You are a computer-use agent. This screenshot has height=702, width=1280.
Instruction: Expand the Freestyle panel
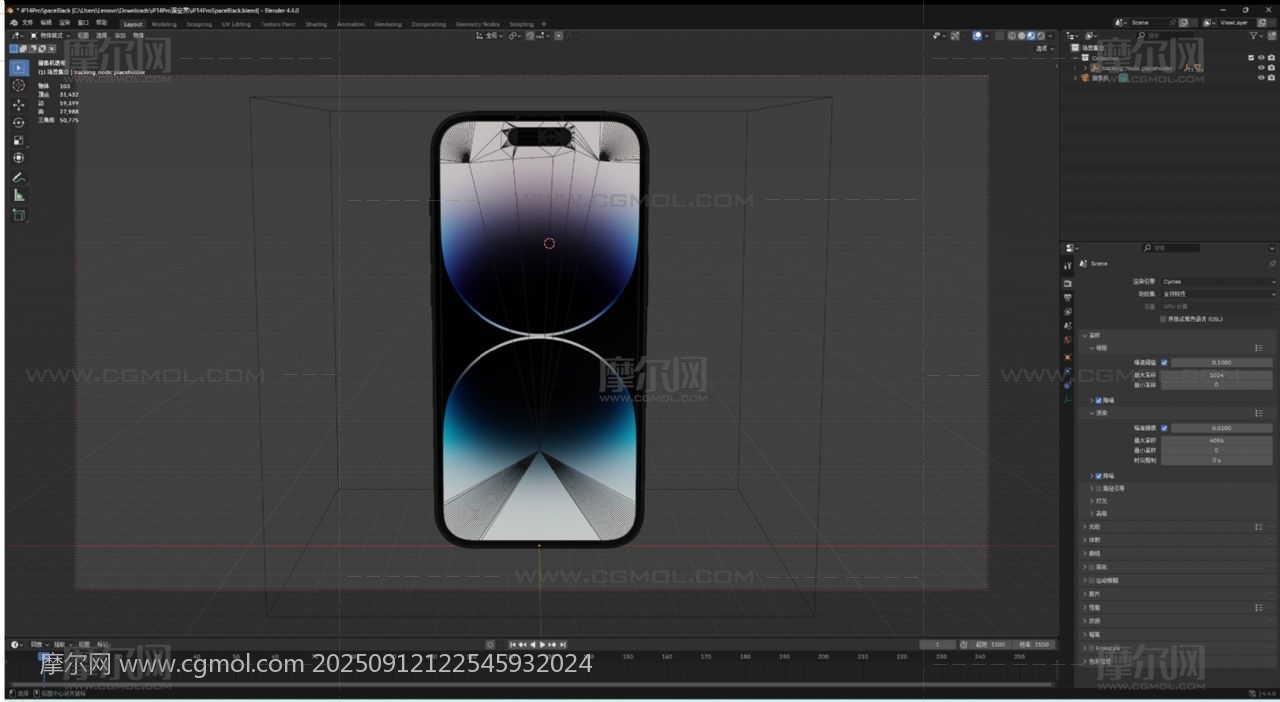(1084, 648)
